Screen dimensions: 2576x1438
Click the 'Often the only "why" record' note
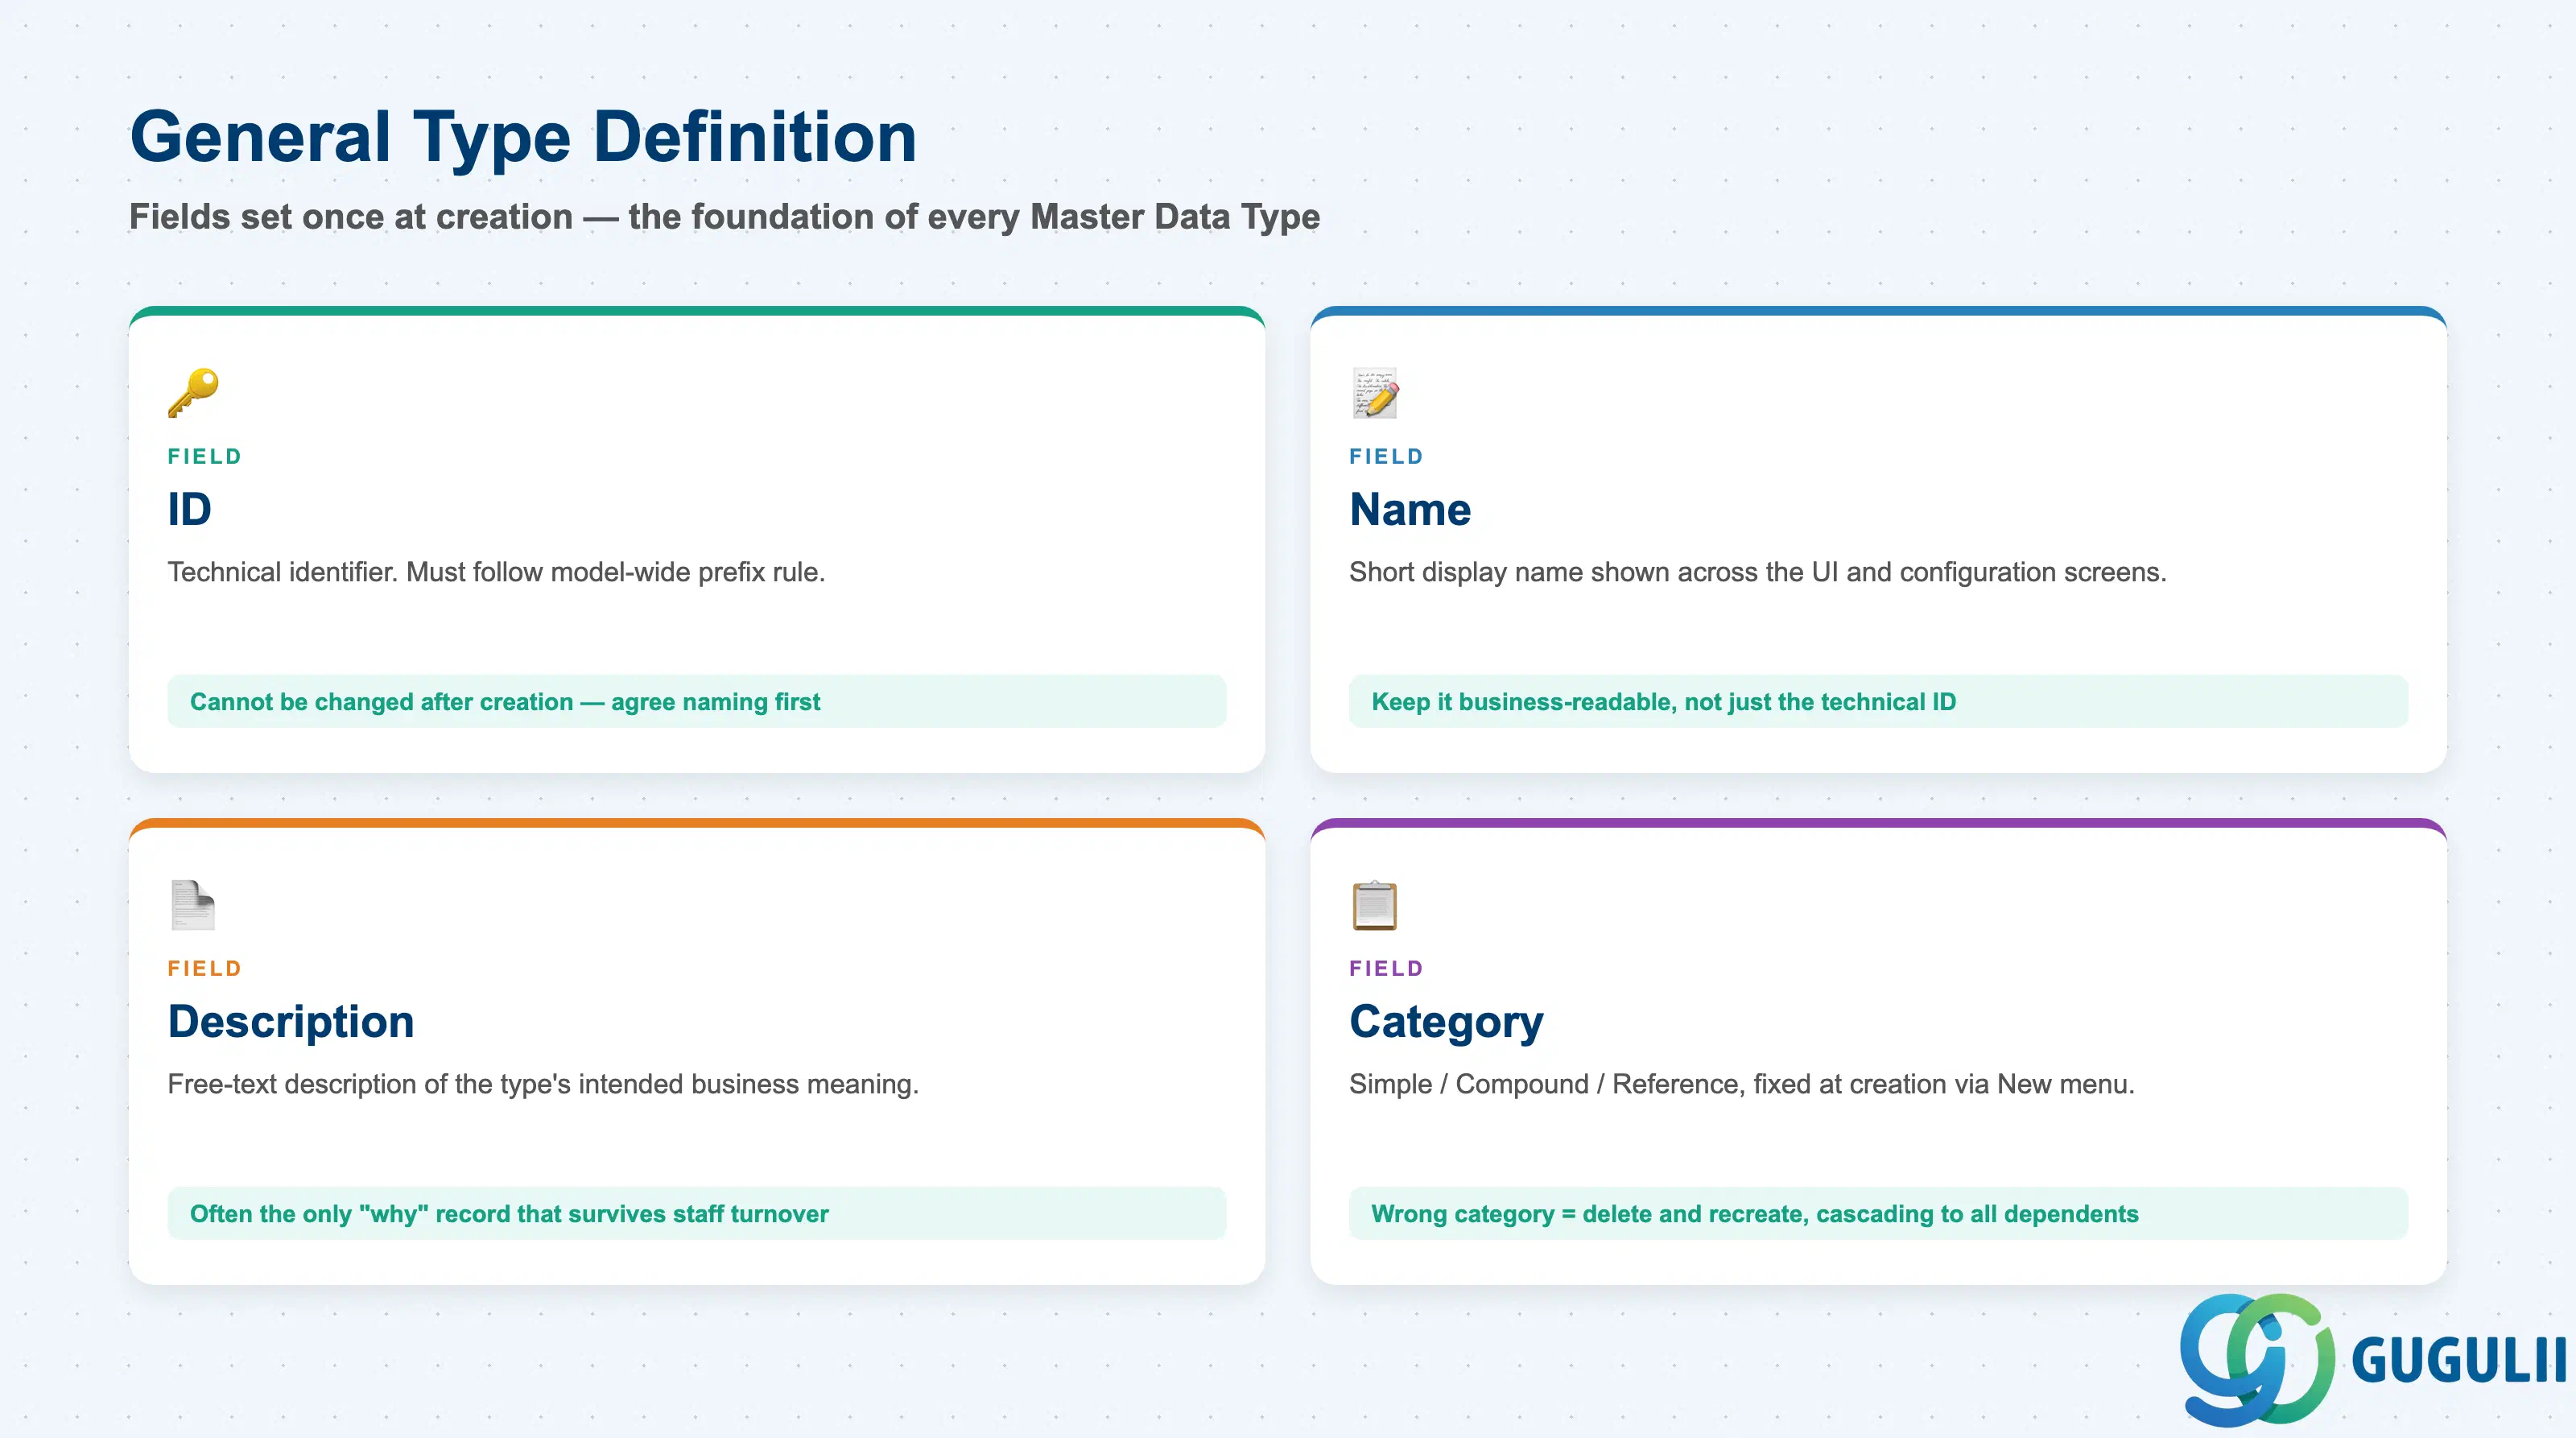click(697, 1213)
